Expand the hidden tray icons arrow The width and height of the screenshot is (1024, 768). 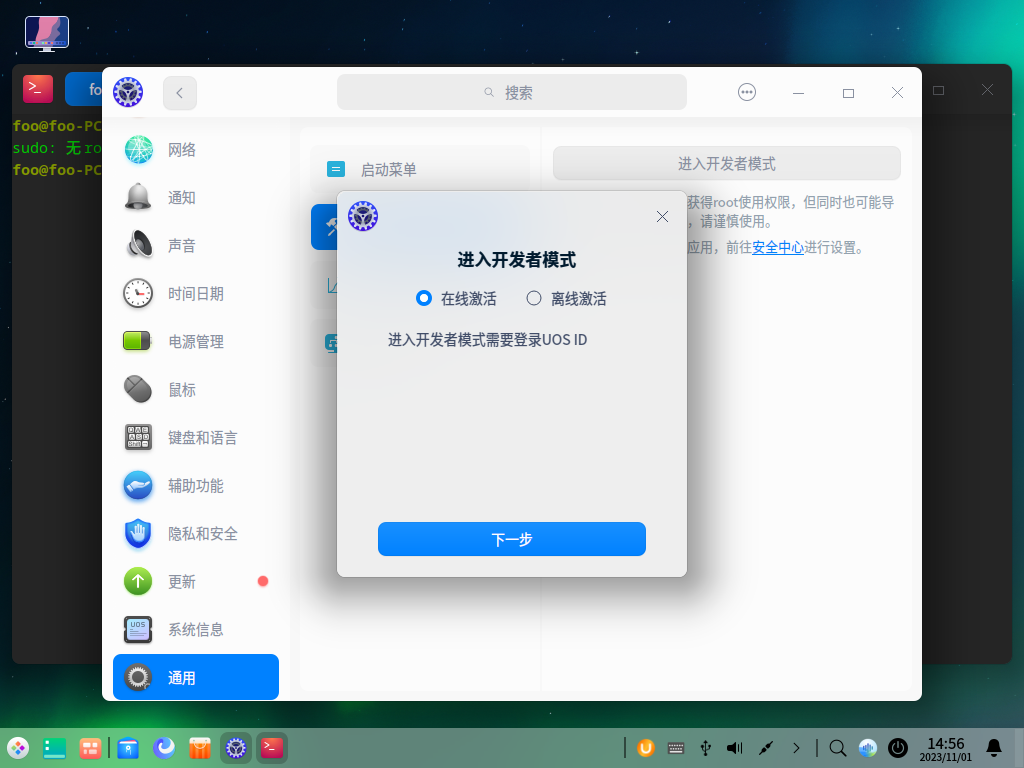796,747
